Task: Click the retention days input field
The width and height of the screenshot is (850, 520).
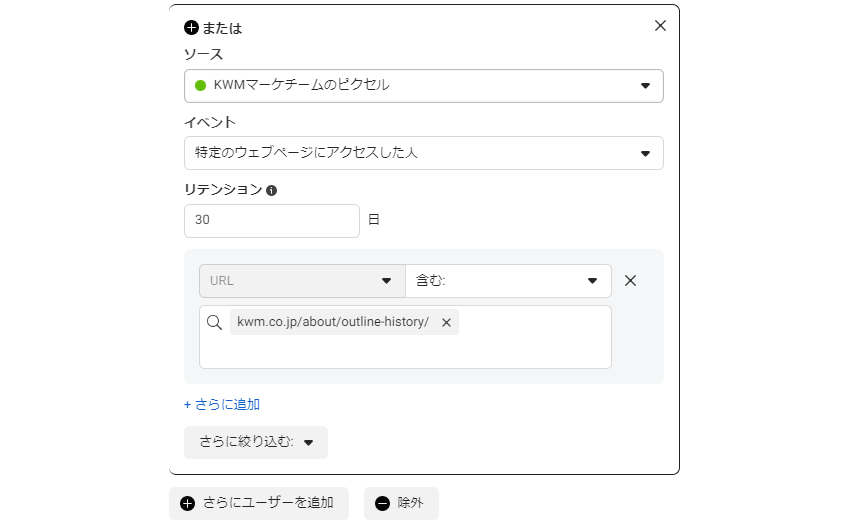Action: point(272,221)
